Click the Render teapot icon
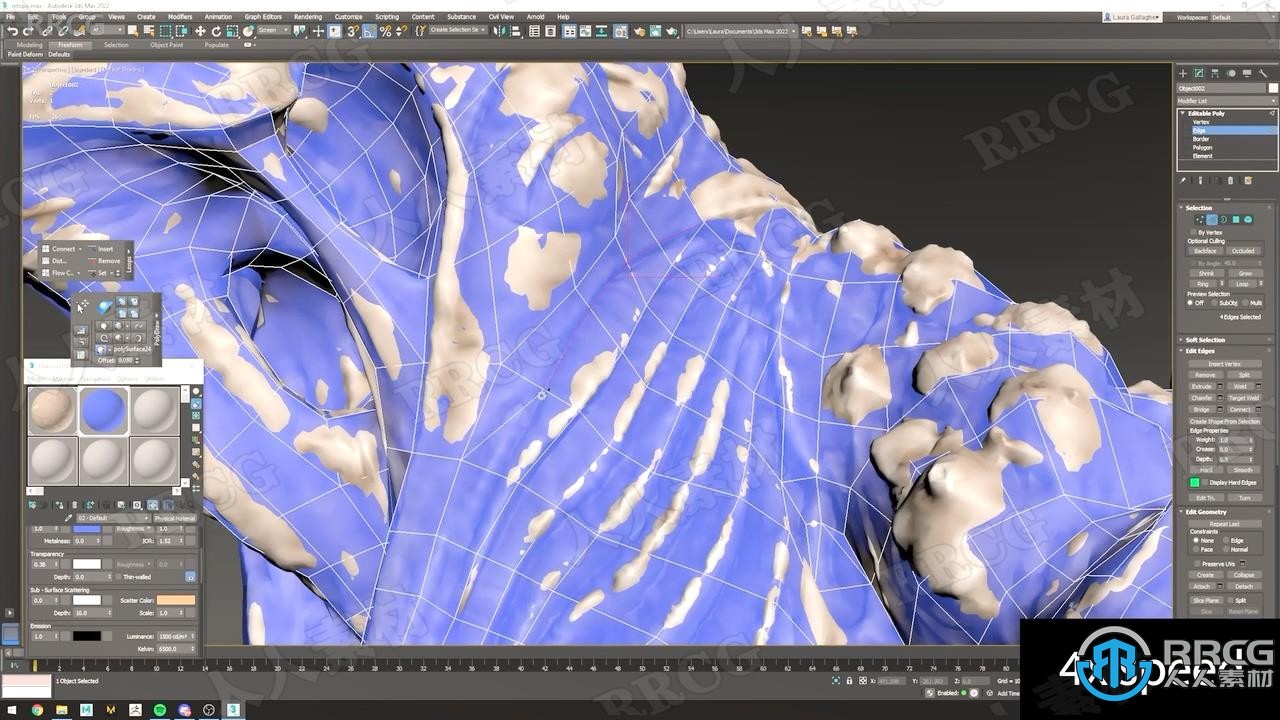The height and width of the screenshot is (720, 1280). click(x=672, y=31)
